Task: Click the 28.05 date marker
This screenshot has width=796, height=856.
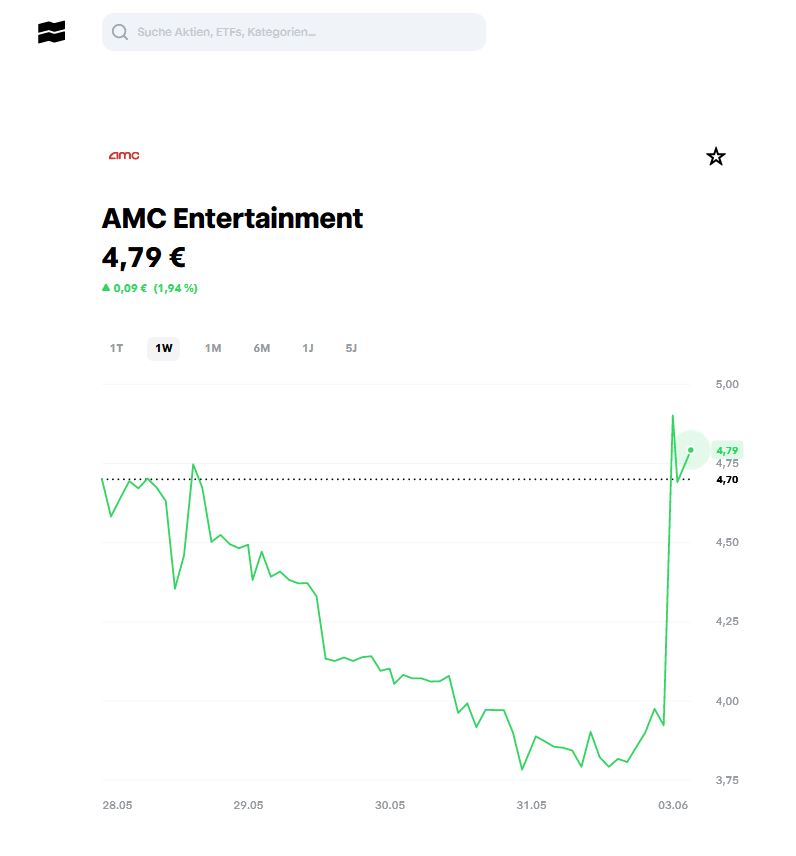Action: tap(117, 805)
